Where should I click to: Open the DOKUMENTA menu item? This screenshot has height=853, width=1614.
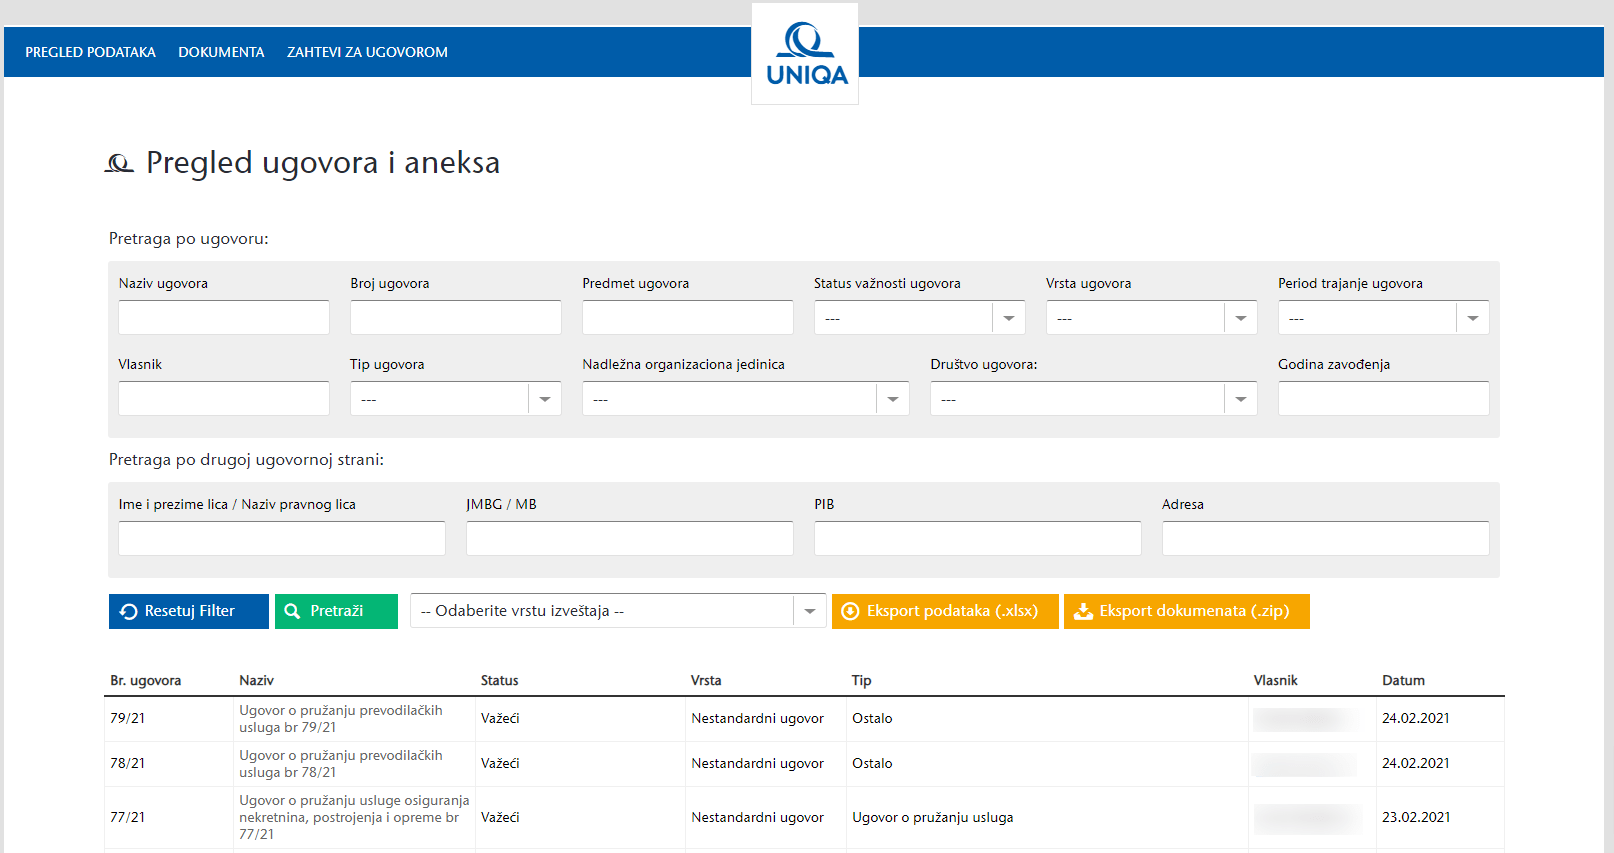221,52
